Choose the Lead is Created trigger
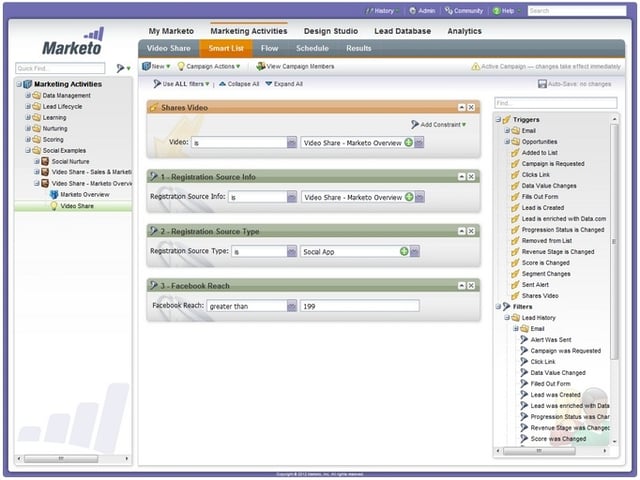 coord(542,208)
